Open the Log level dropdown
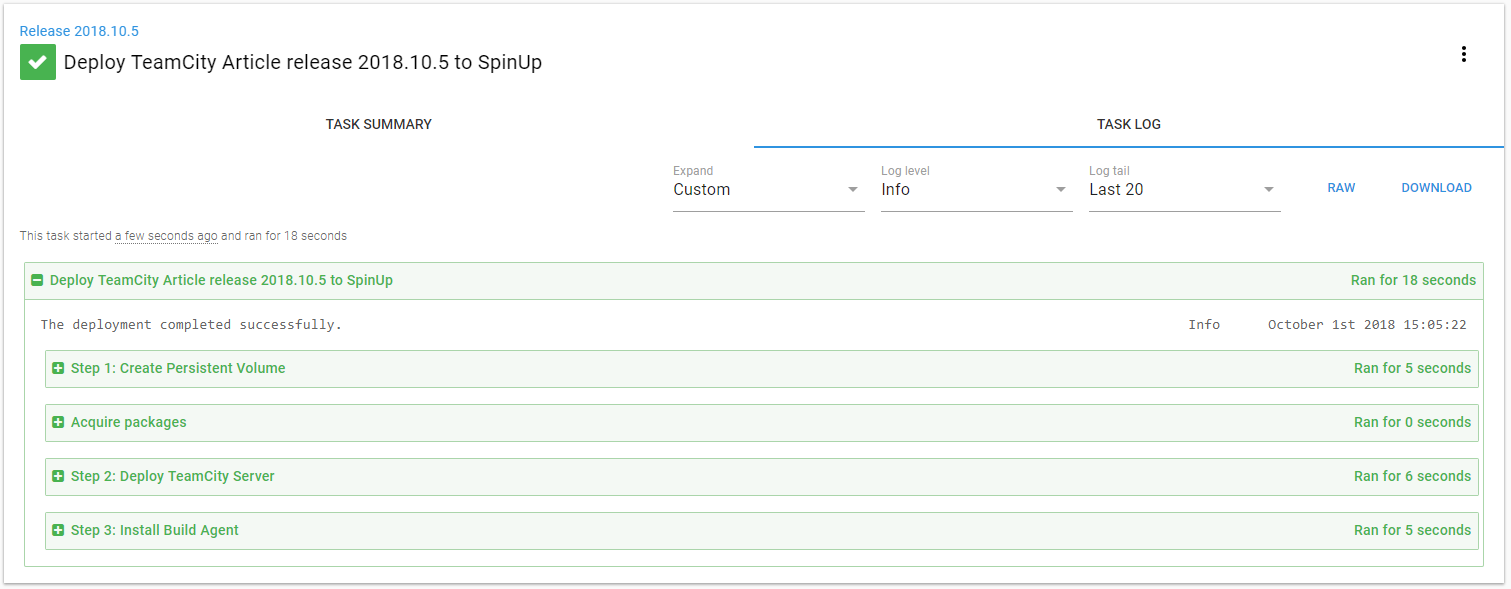The height and width of the screenshot is (589, 1511). tap(976, 190)
